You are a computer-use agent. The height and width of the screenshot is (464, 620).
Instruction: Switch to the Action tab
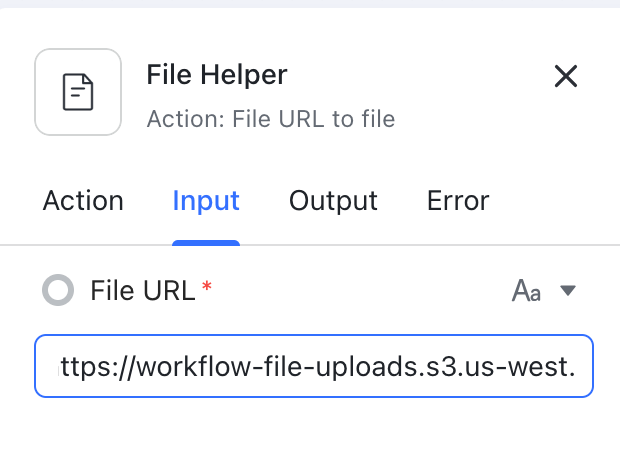[x=83, y=201]
